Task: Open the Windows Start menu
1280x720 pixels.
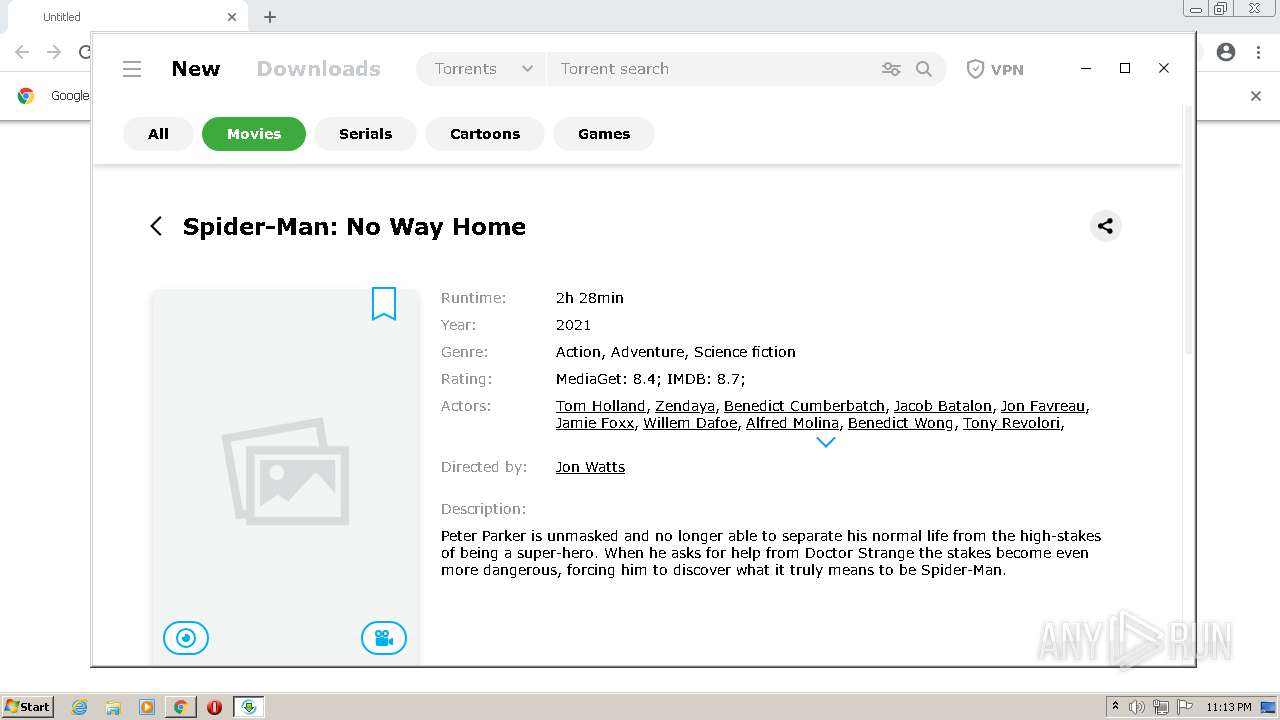Action: tap(27, 706)
